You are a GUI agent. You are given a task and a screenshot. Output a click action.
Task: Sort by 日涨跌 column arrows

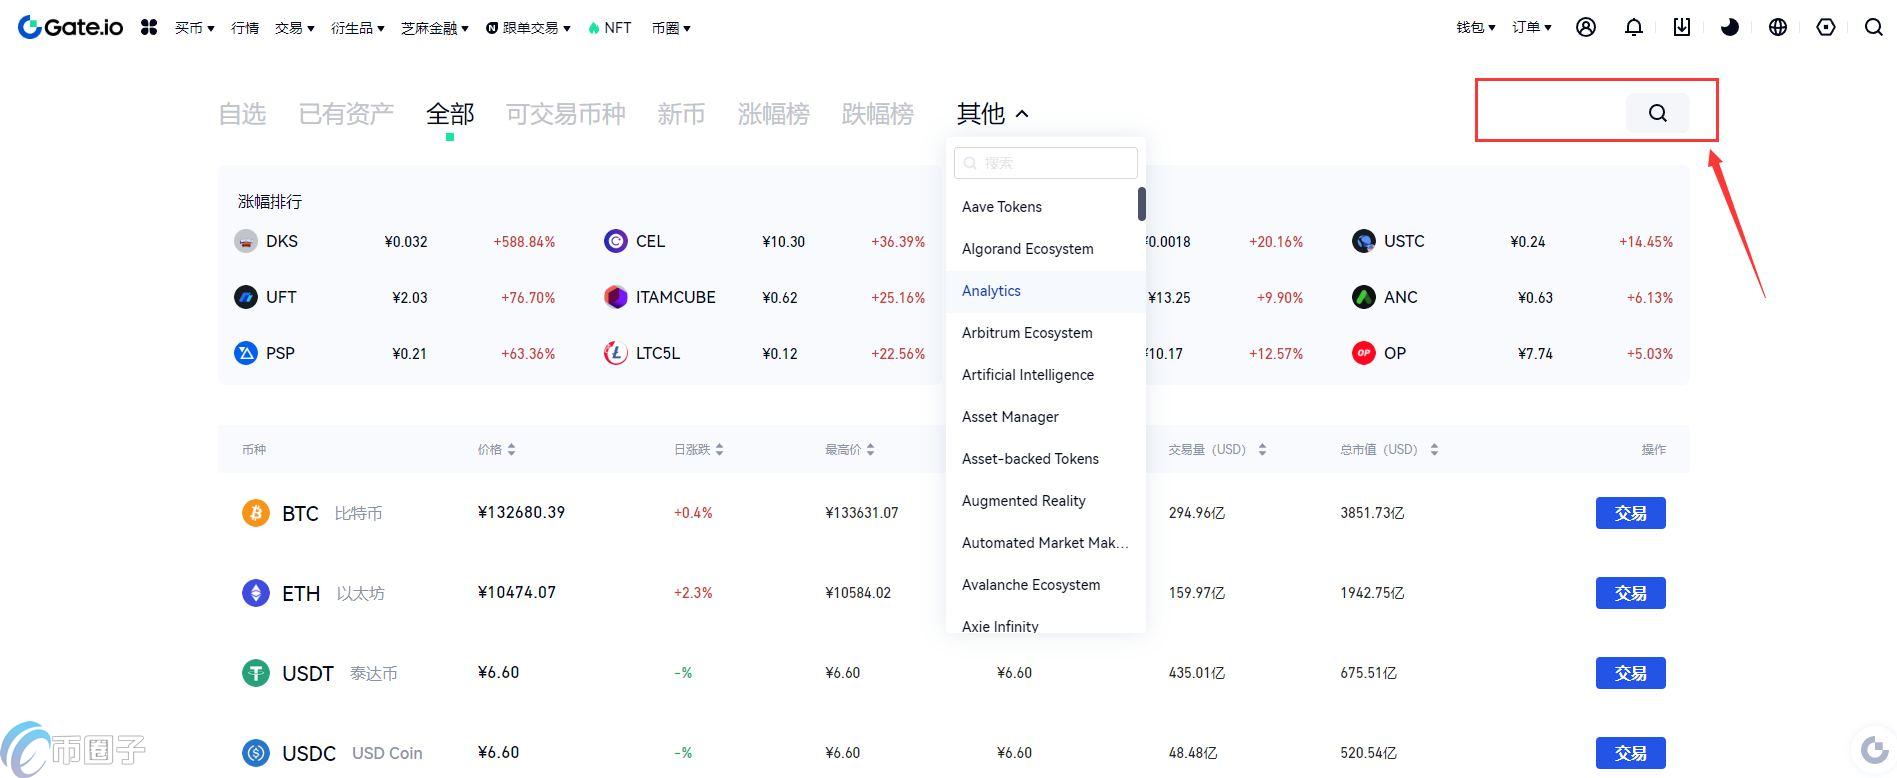point(719,450)
